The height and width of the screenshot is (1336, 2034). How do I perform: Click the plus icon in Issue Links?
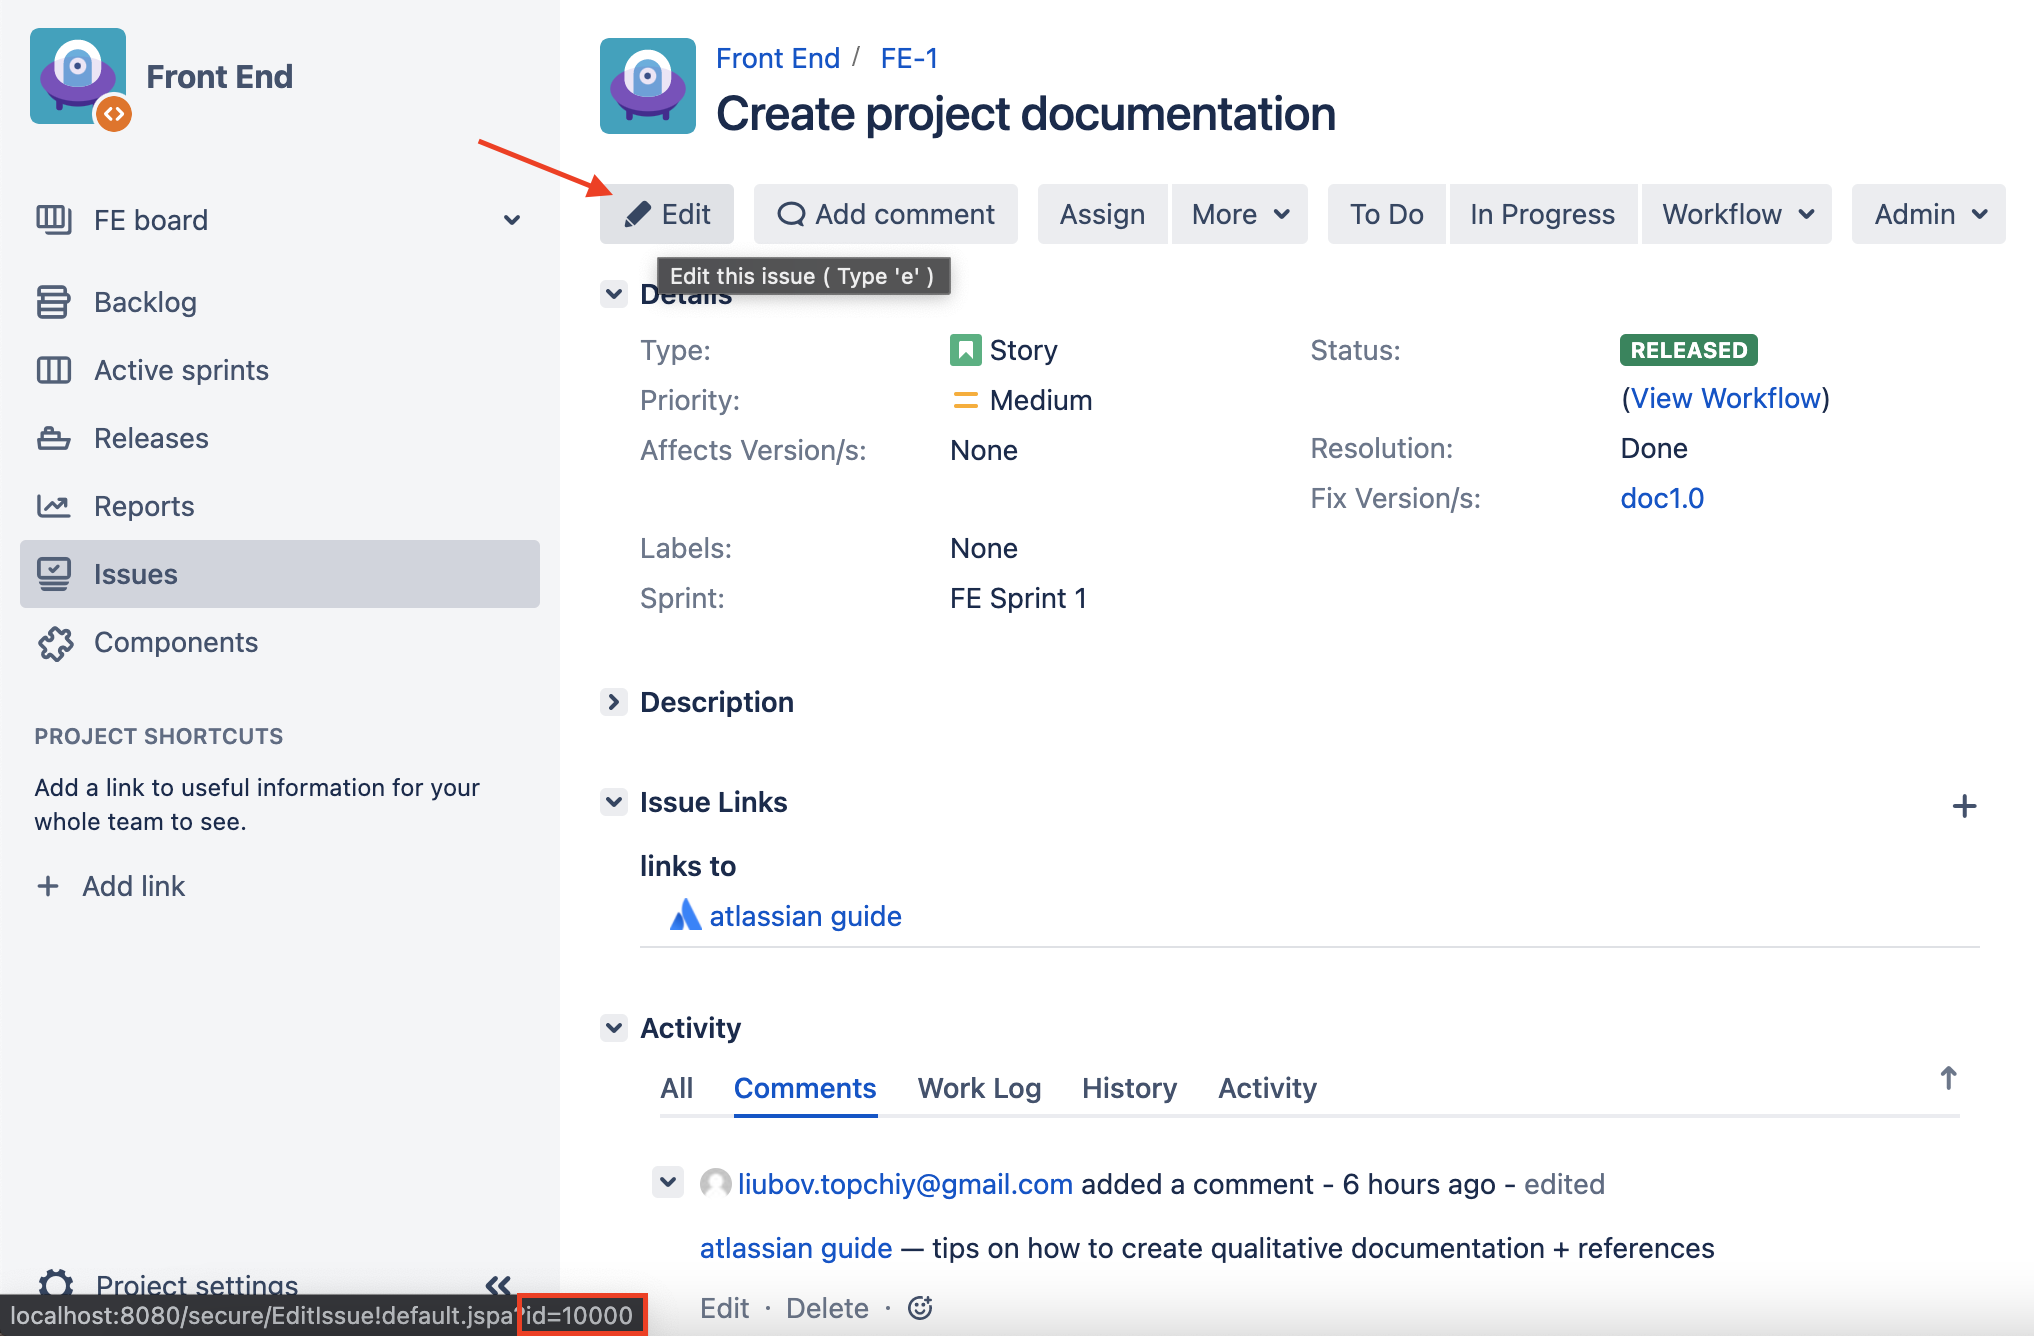click(1964, 806)
